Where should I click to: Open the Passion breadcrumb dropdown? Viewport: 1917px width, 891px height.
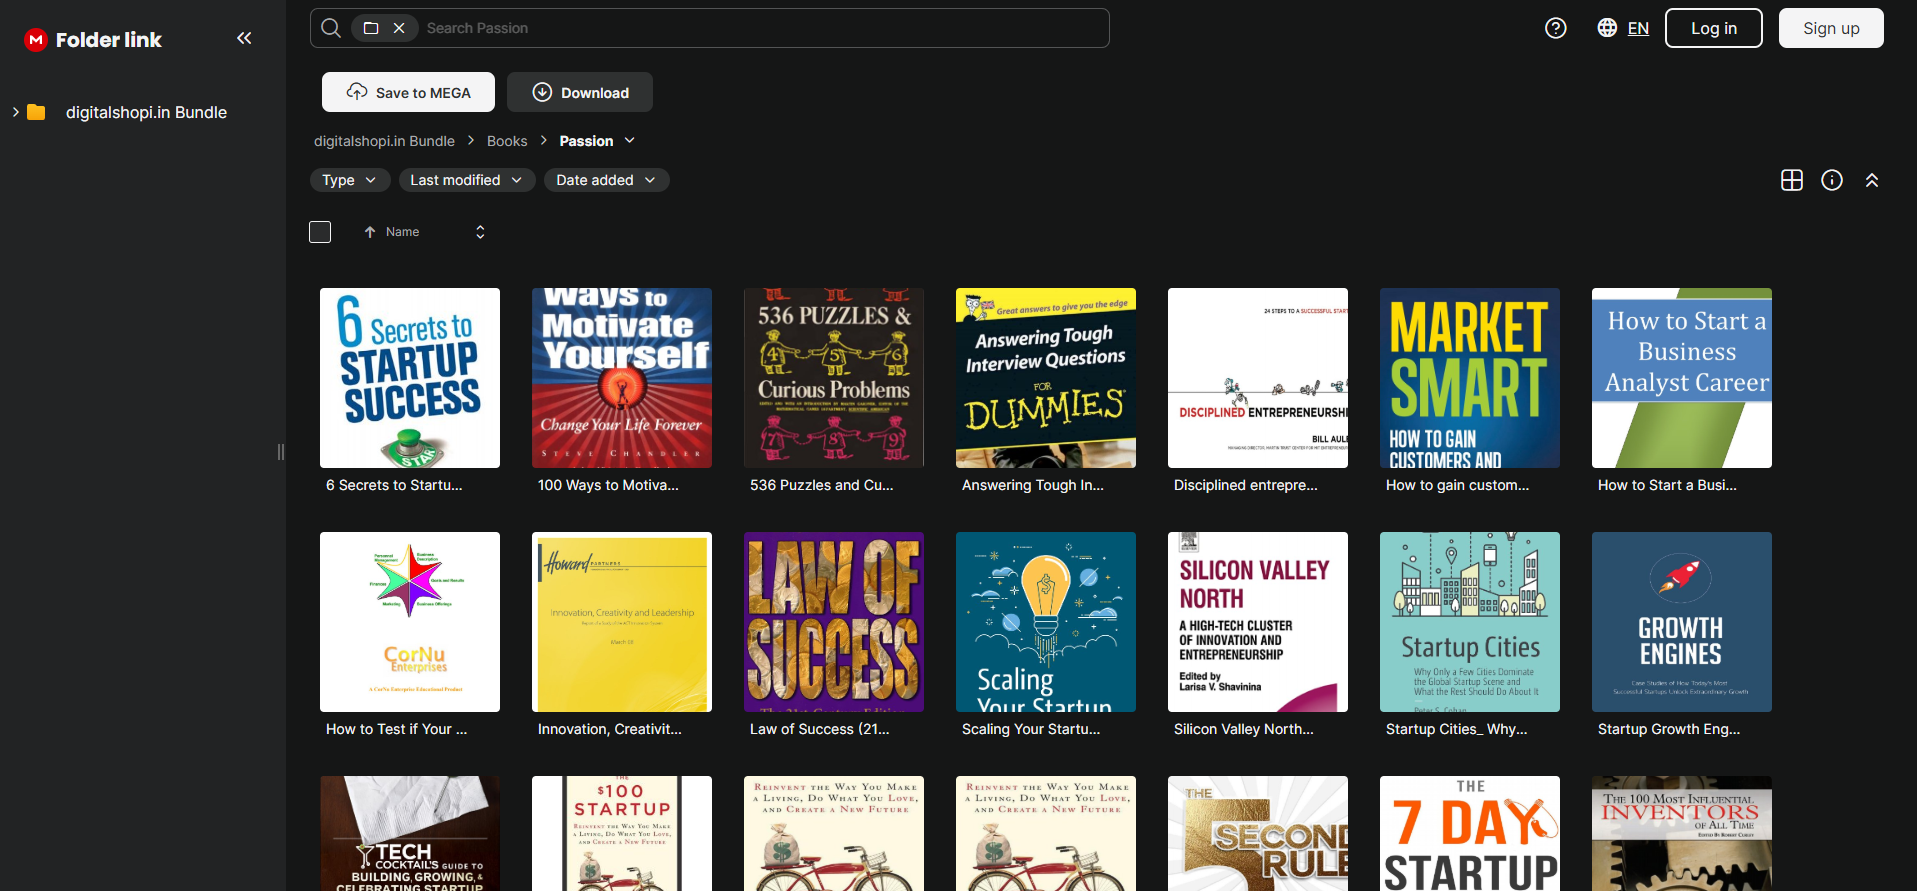point(630,141)
